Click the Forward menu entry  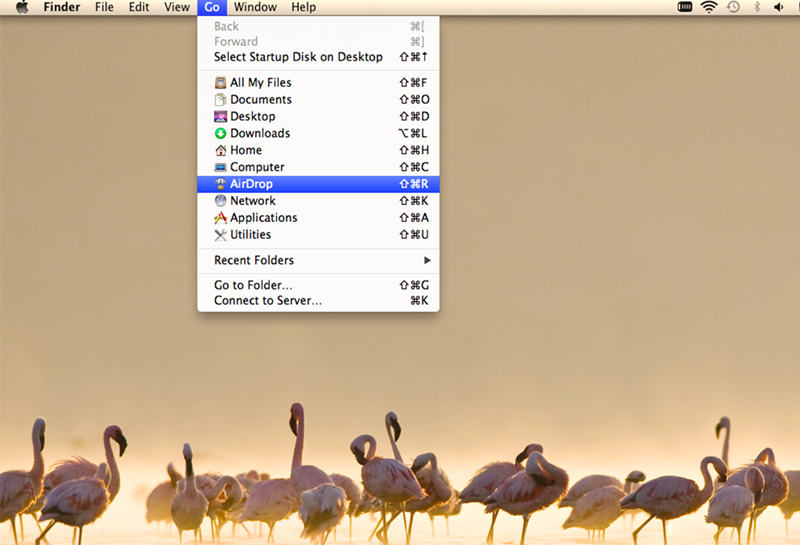point(318,41)
